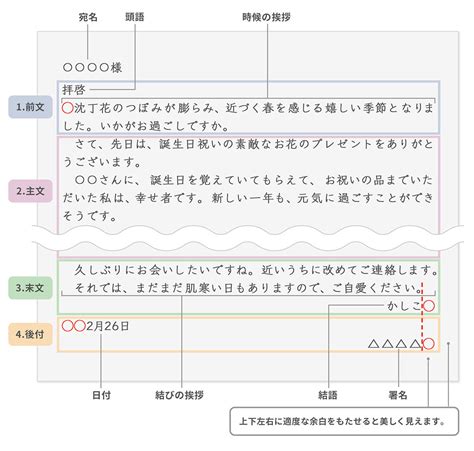The image size is (474, 451).
Task: Click the △△△△ signature triangles
Action: [x=395, y=344]
